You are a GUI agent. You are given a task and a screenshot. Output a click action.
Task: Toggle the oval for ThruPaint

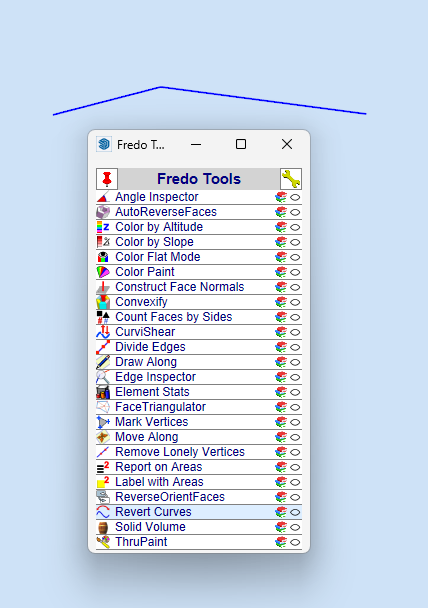(x=295, y=542)
